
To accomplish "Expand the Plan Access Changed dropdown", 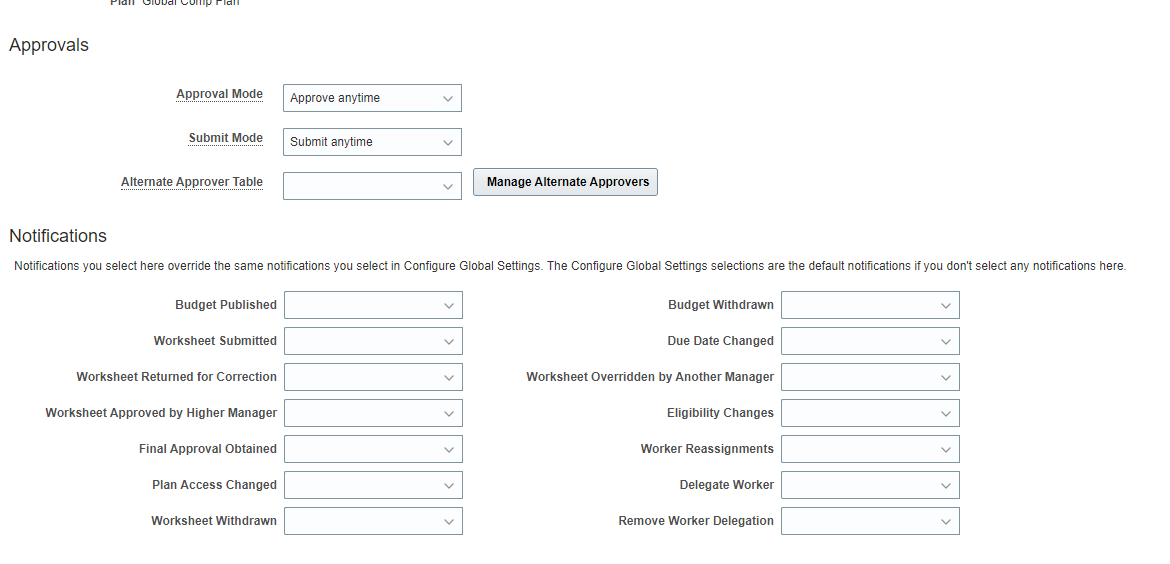I will tap(373, 485).
